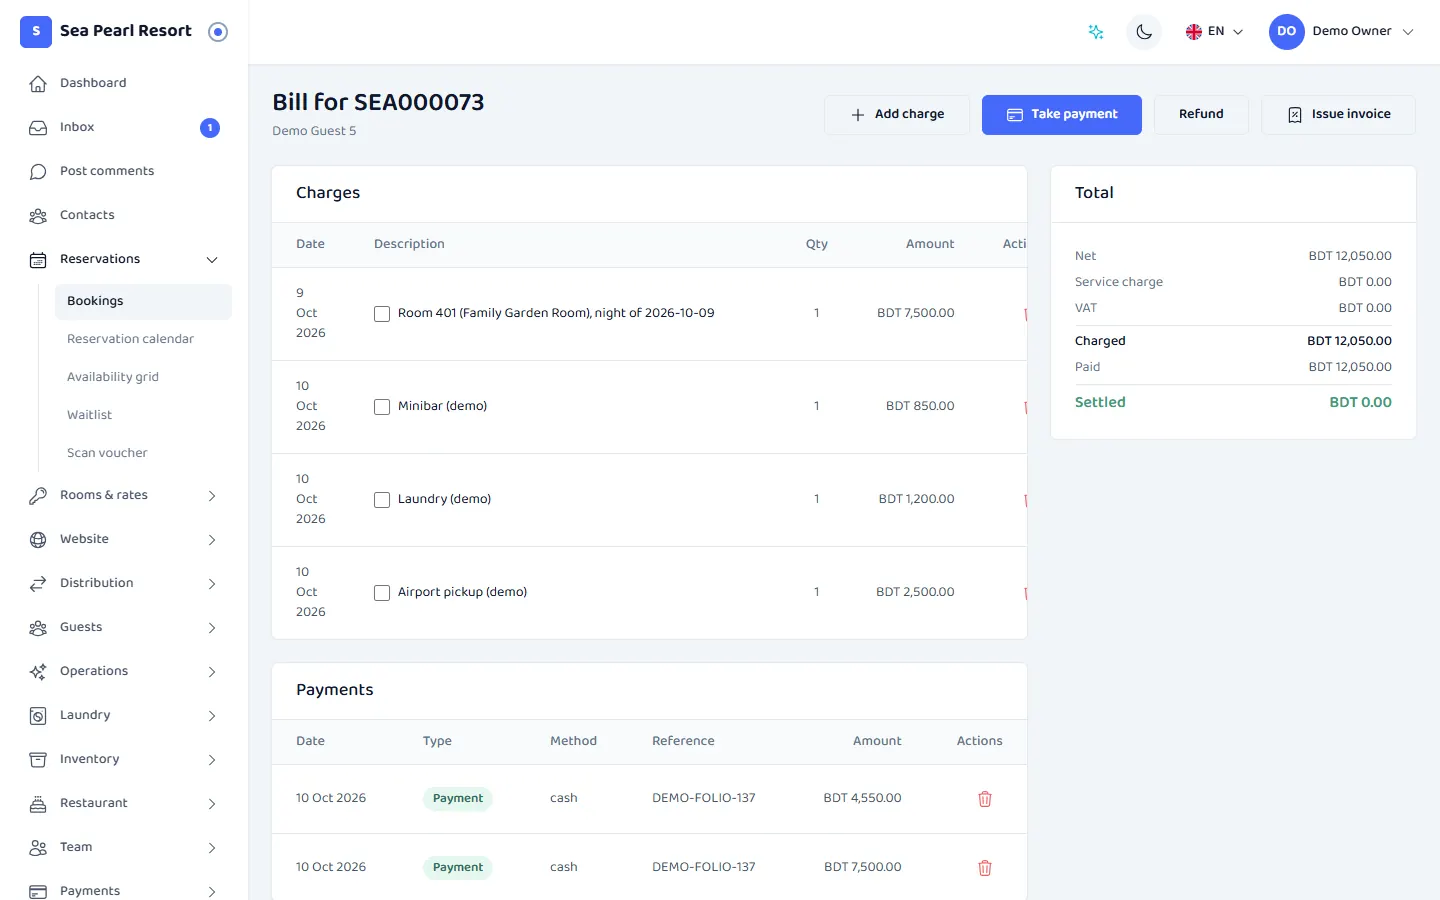Switch to dark mode
This screenshot has height=900, width=1440.
pos(1144,32)
